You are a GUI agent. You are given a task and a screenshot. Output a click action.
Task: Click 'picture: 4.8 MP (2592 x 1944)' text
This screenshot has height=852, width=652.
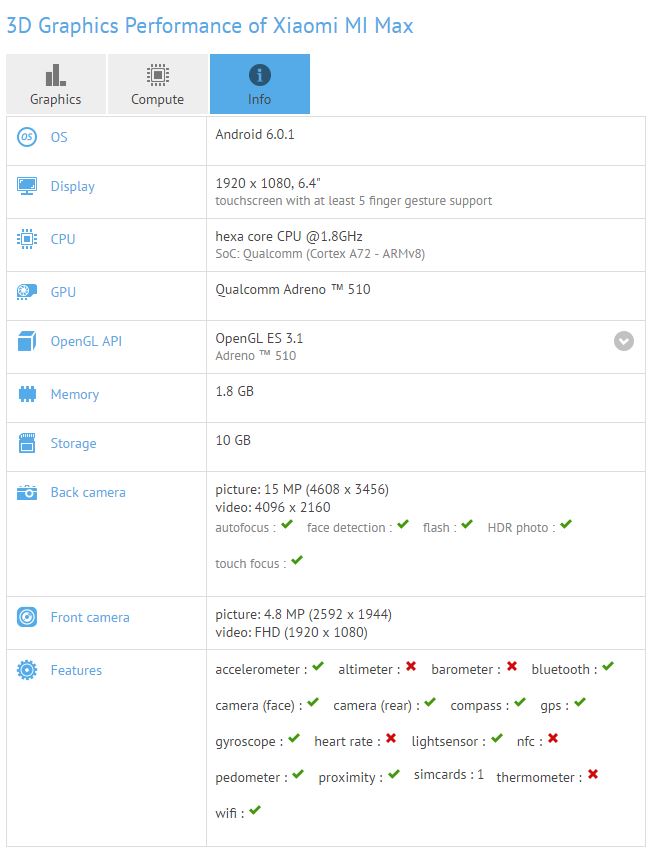(x=304, y=615)
